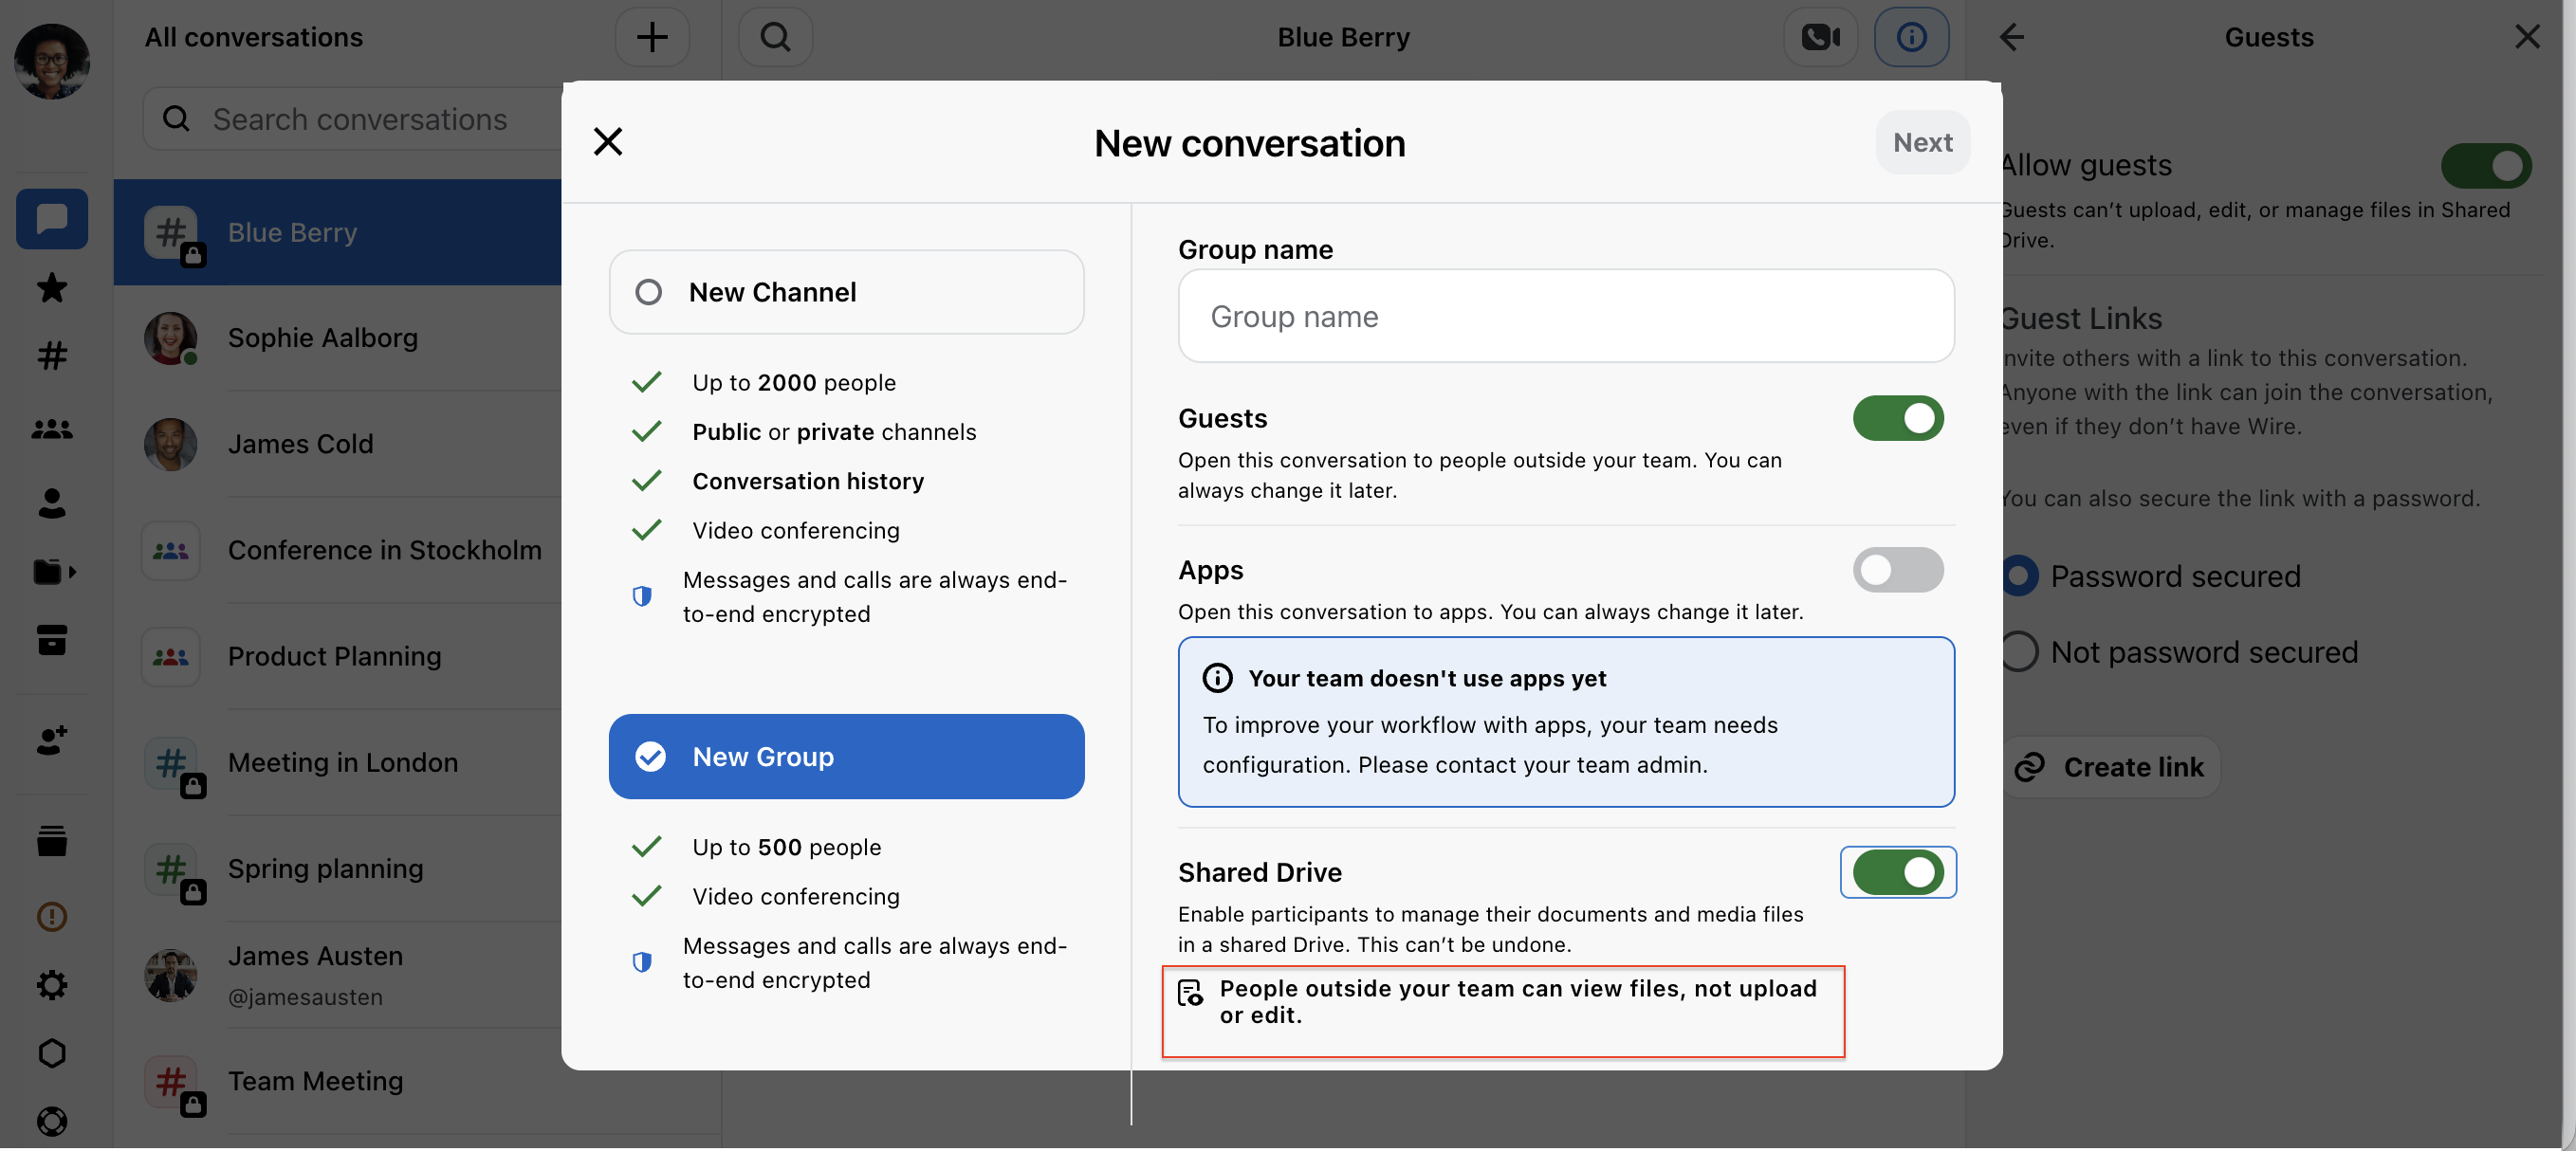Click into the Group name field
This screenshot has height=1151, width=2576.
(x=1565, y=316)
